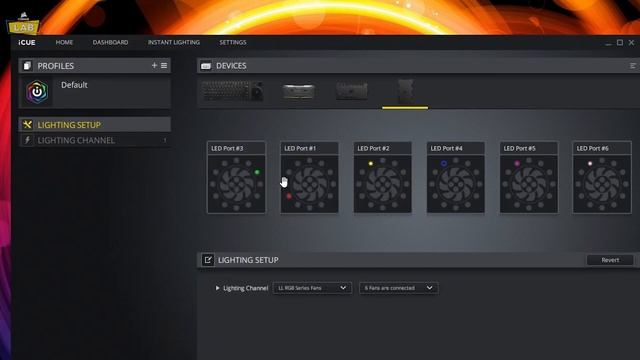Viewport: 640px width, 360px height.
Task: Click the Default profile name
Action: (x=74, y=85)
